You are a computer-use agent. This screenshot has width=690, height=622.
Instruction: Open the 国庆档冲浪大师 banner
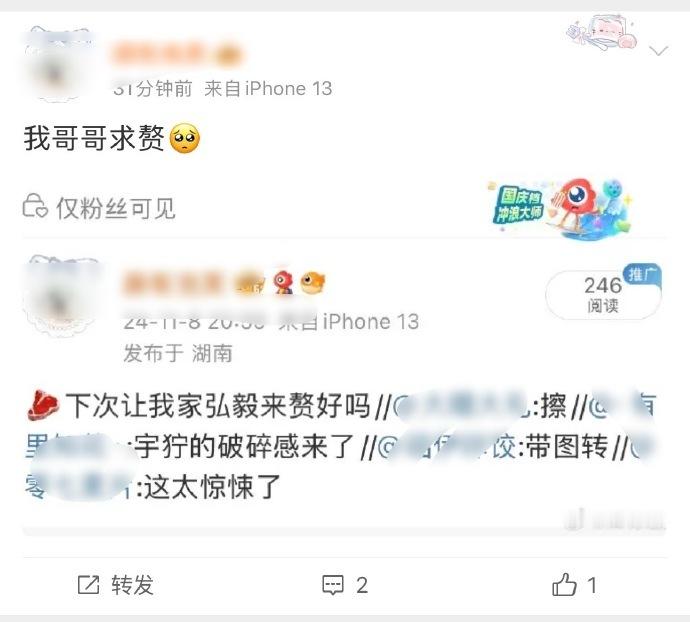(x=561, y=208)
